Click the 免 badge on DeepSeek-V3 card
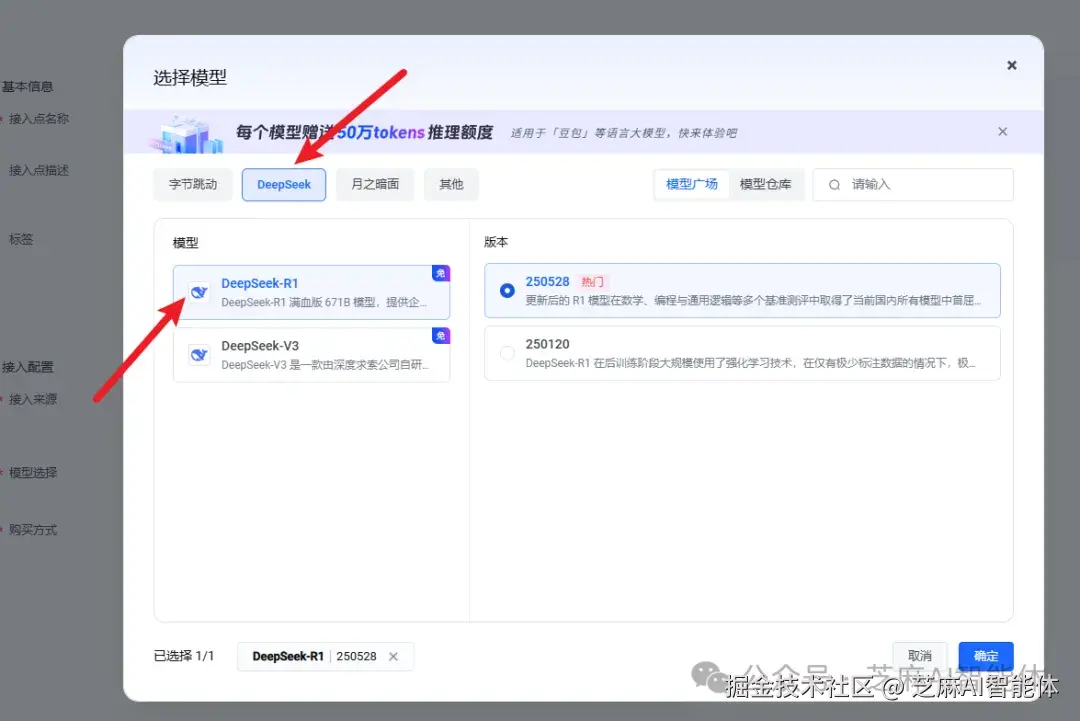Viewport: 1080px width, 721px height. pos(440,335)
